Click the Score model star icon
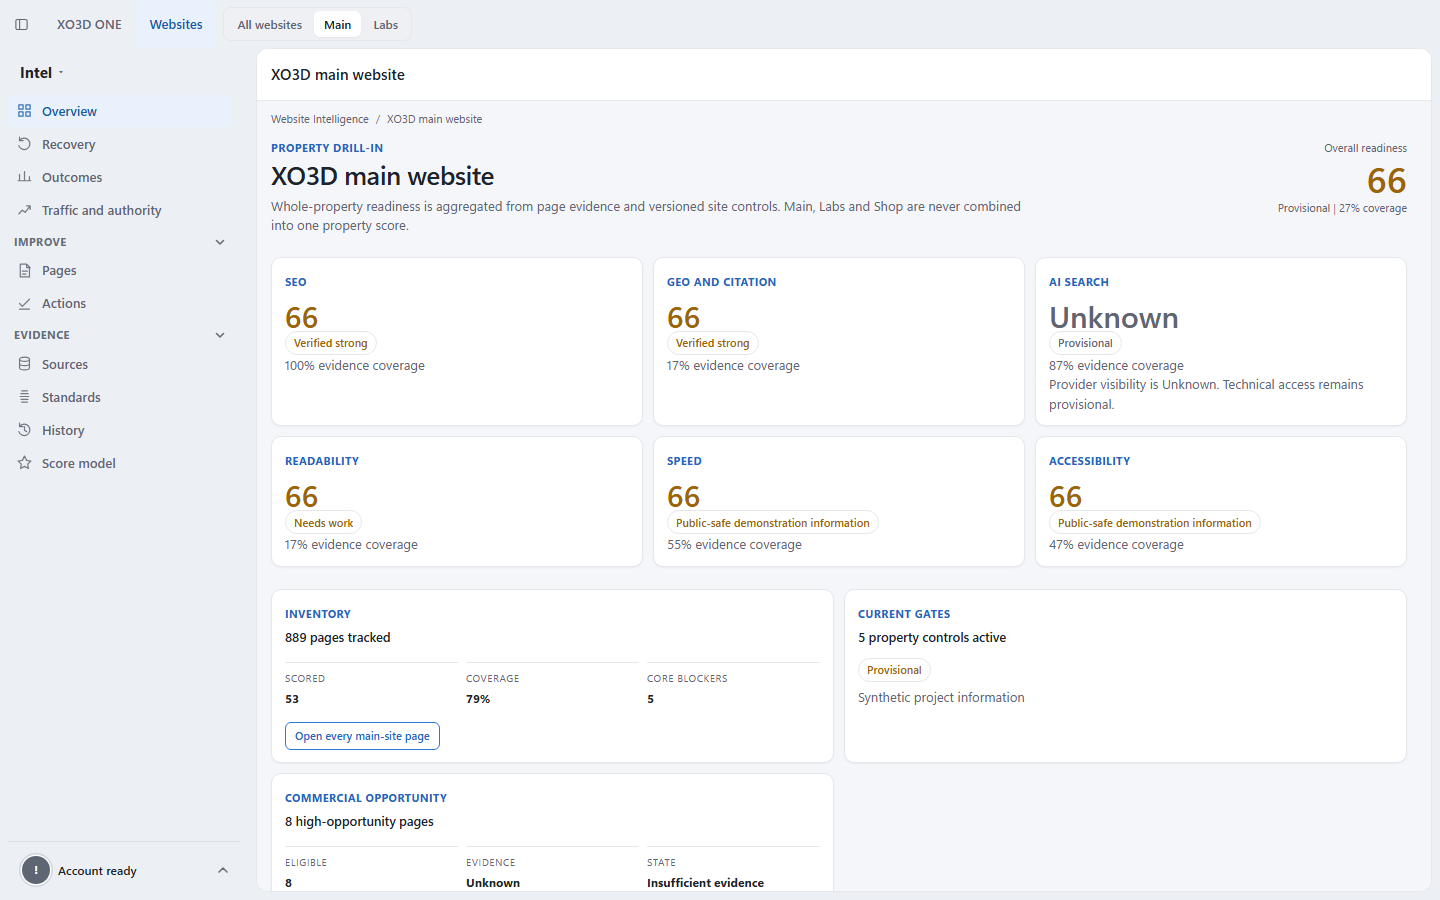Viewport: 1440px width, 900px height. 25,463
